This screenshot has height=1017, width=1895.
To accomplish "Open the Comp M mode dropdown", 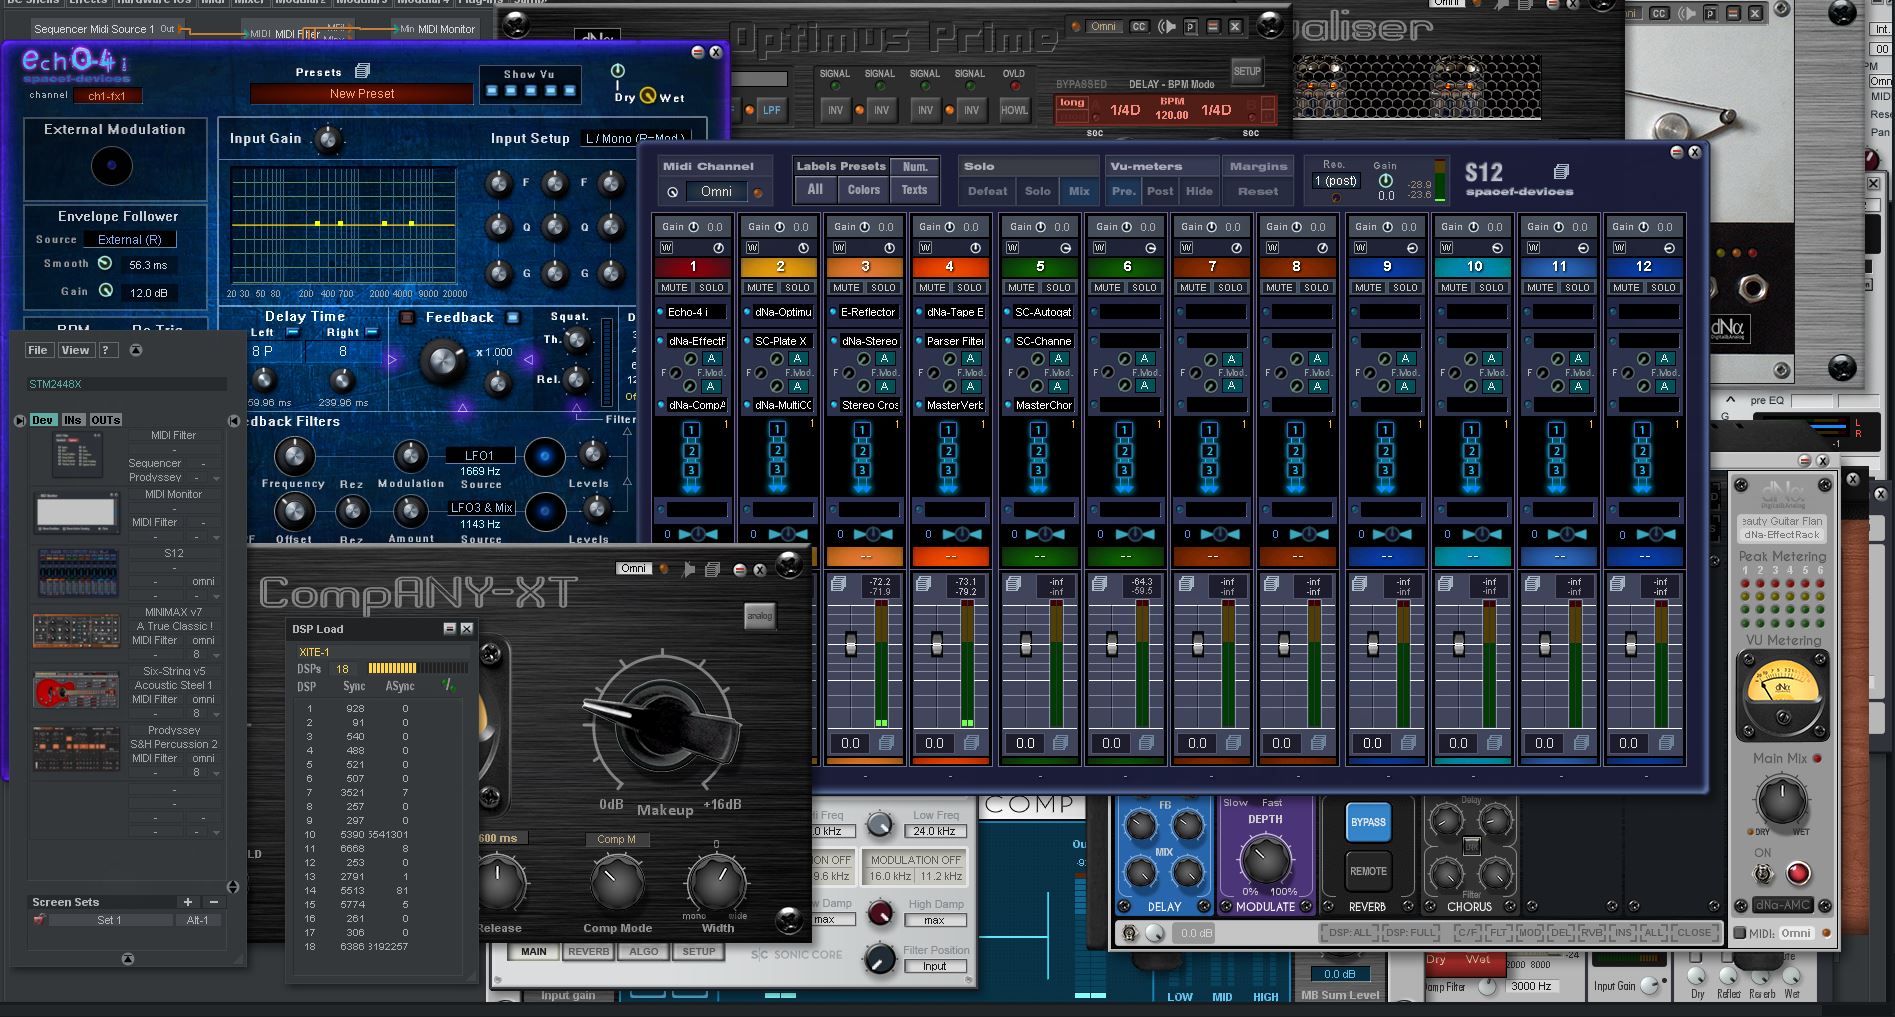I will (617, 839).
